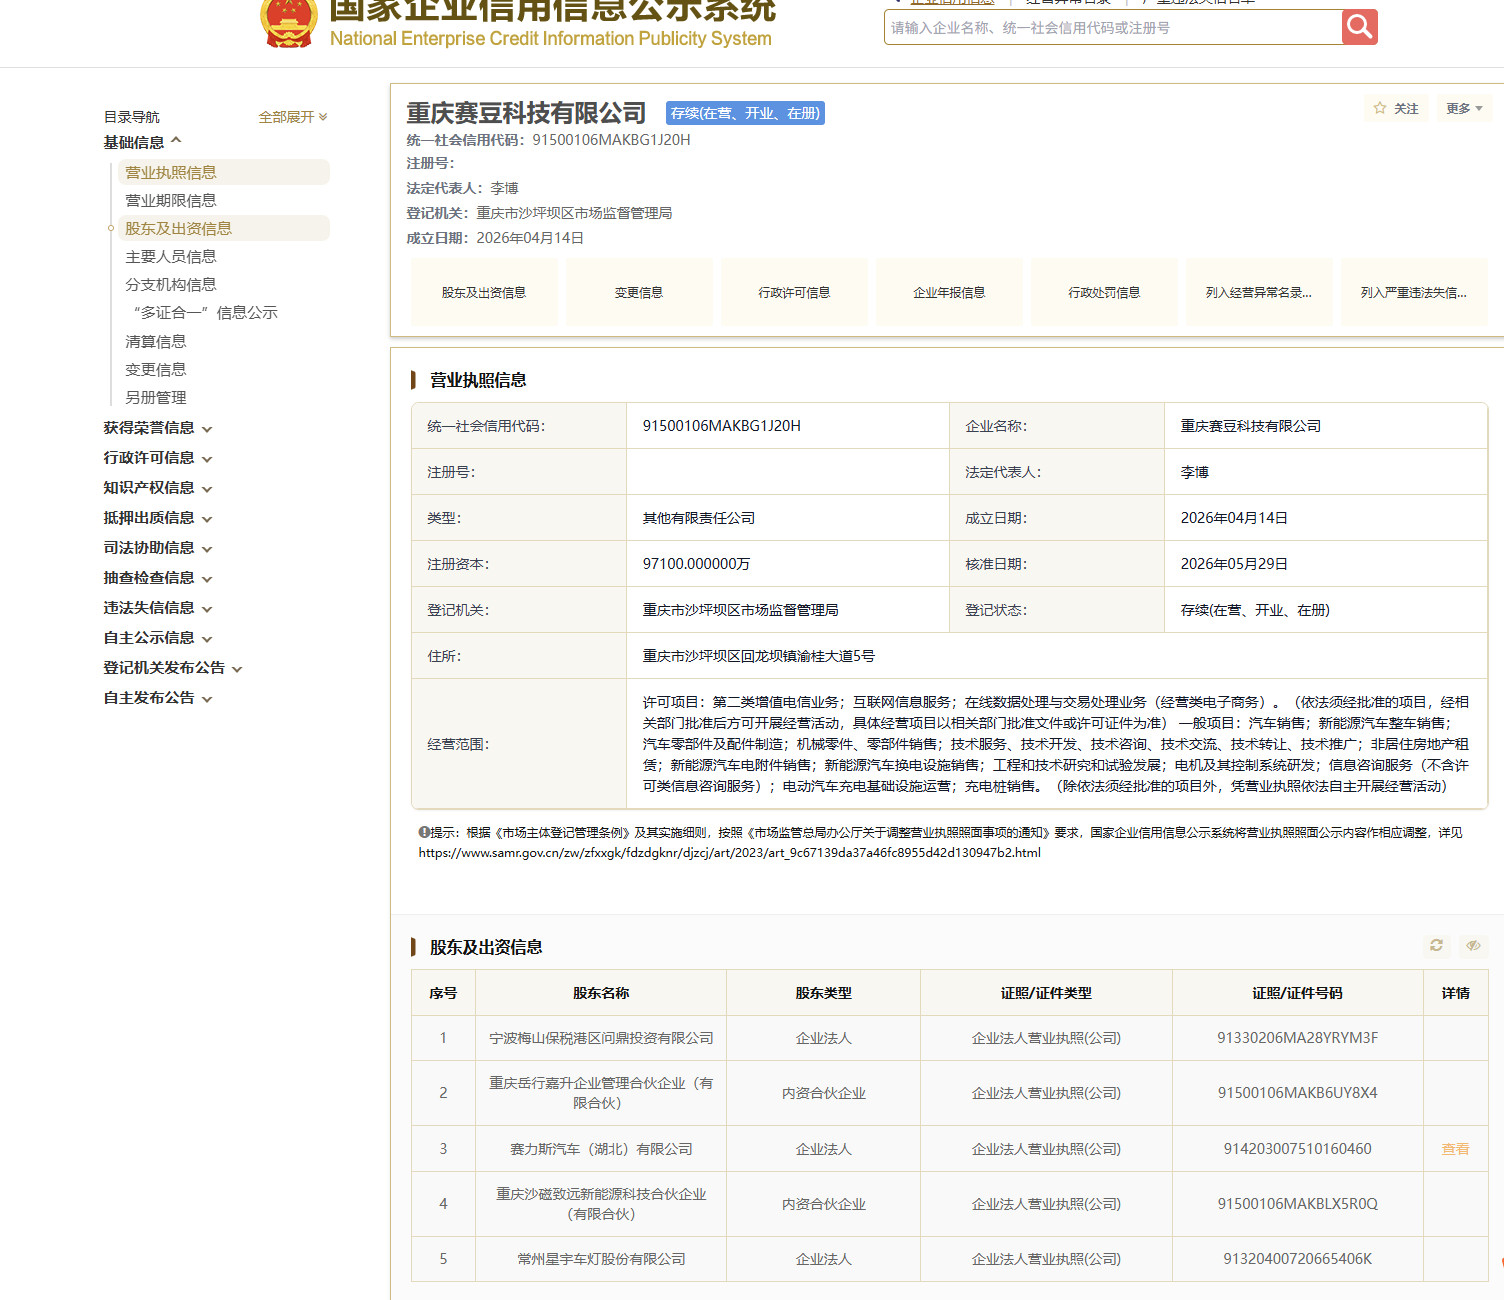This screenshot has width=1504, height=1300.
Task: Select 股东及出资信息 in the sidebar
Action: pyautogui.click(x=224, y=228)
